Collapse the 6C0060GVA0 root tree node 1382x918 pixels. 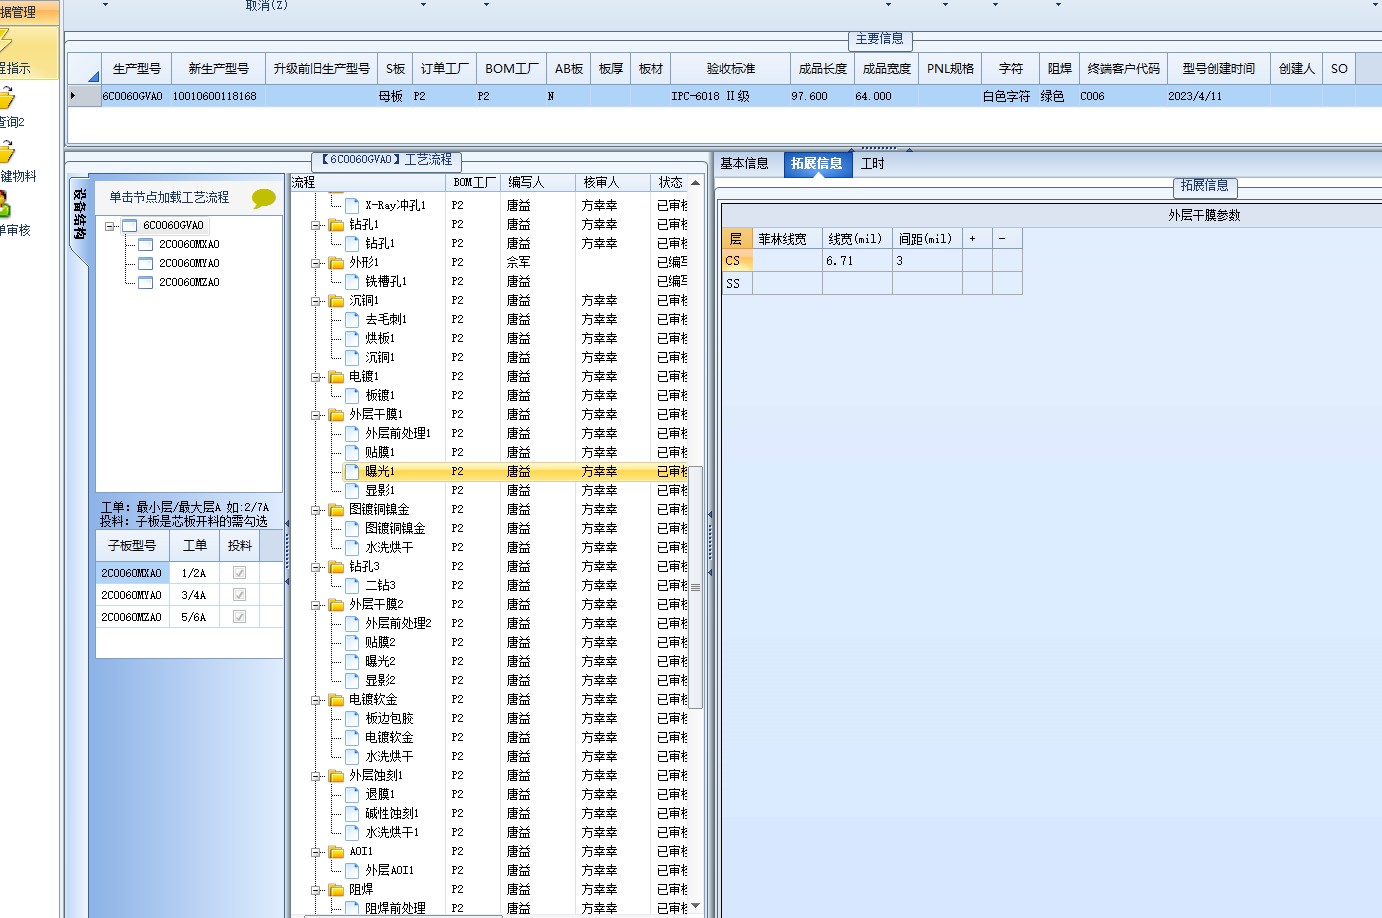pos(111,226)
